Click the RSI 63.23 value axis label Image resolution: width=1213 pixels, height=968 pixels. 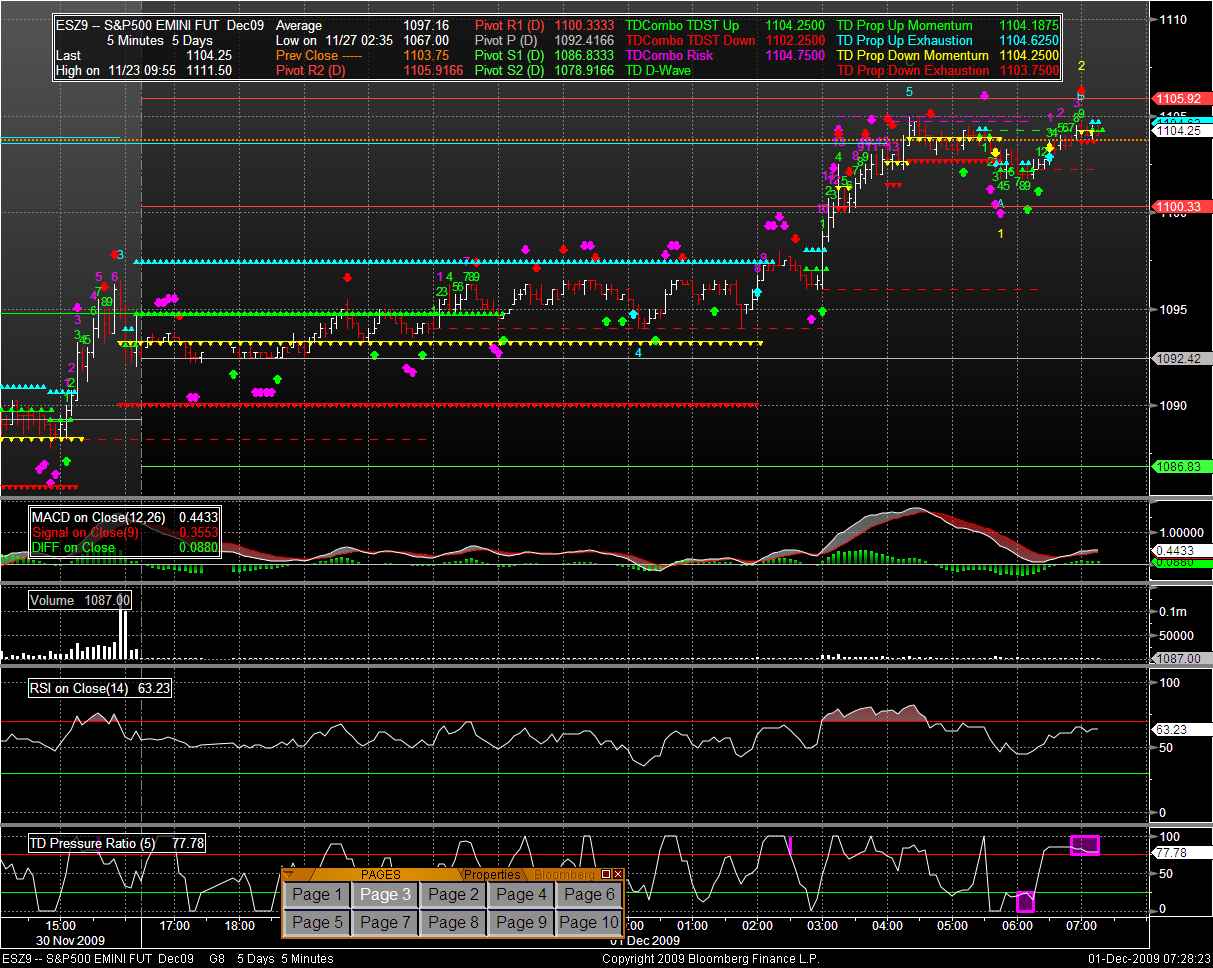(1172, 730)
